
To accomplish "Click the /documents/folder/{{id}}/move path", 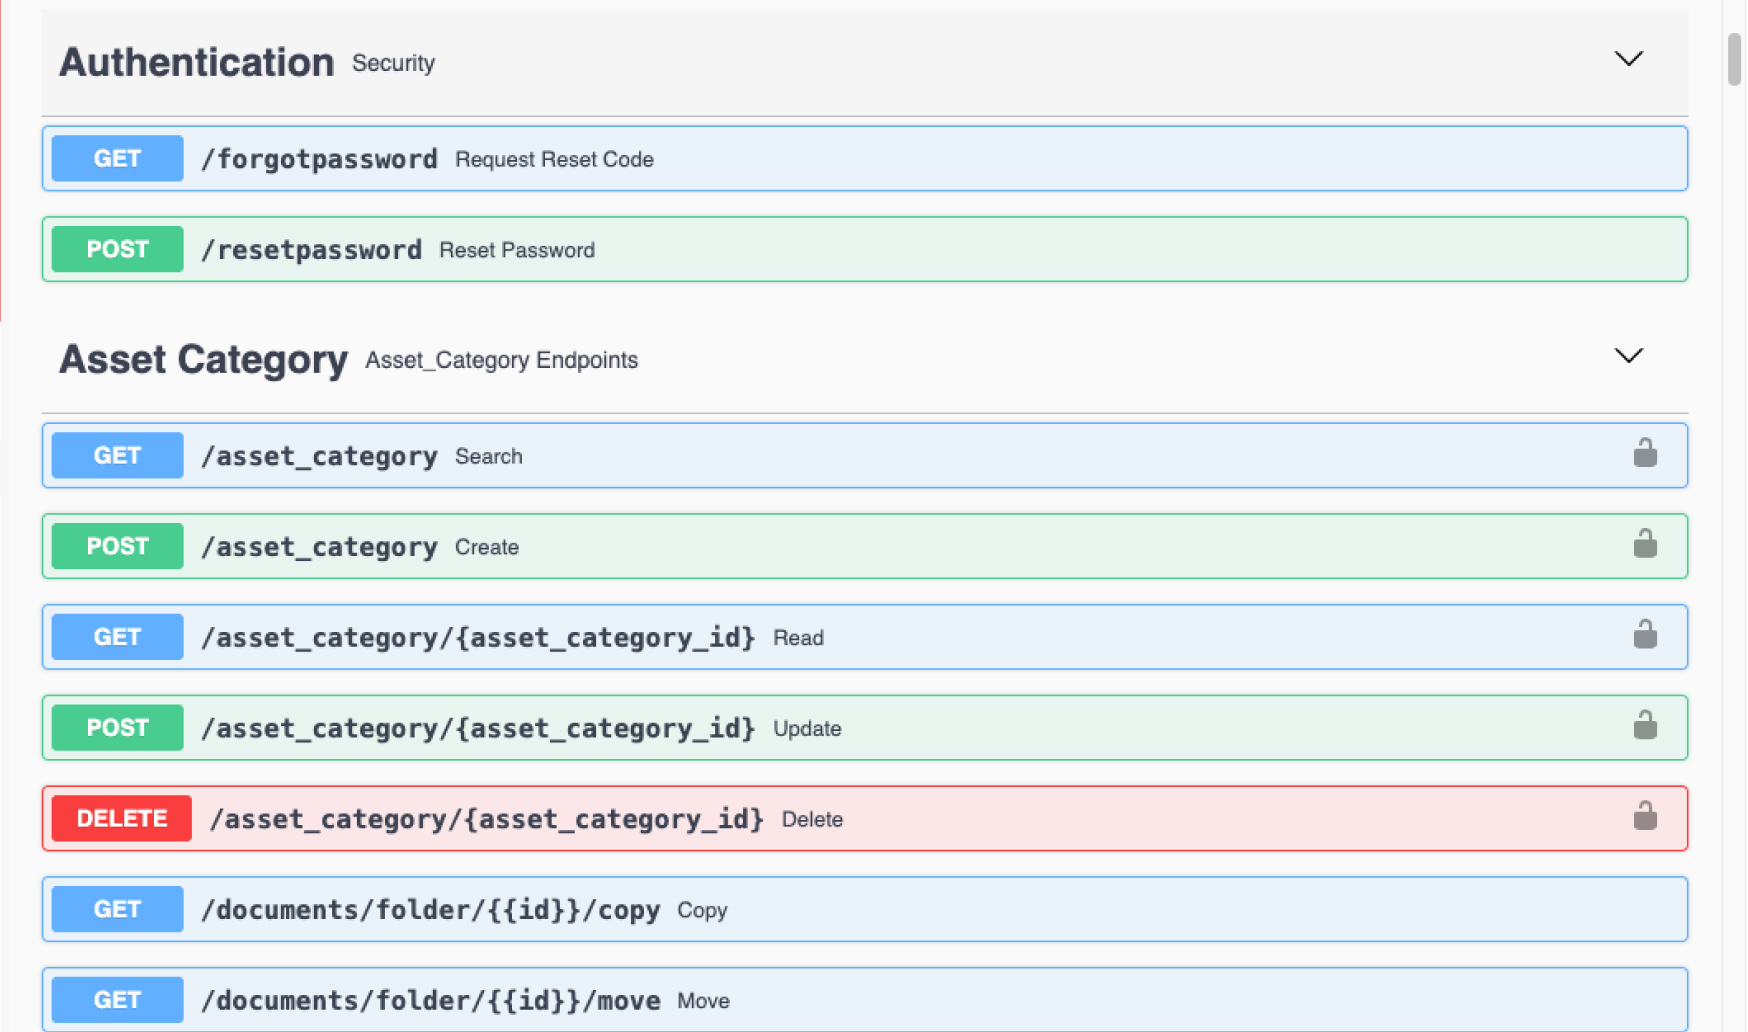I will coord(430,1001).
